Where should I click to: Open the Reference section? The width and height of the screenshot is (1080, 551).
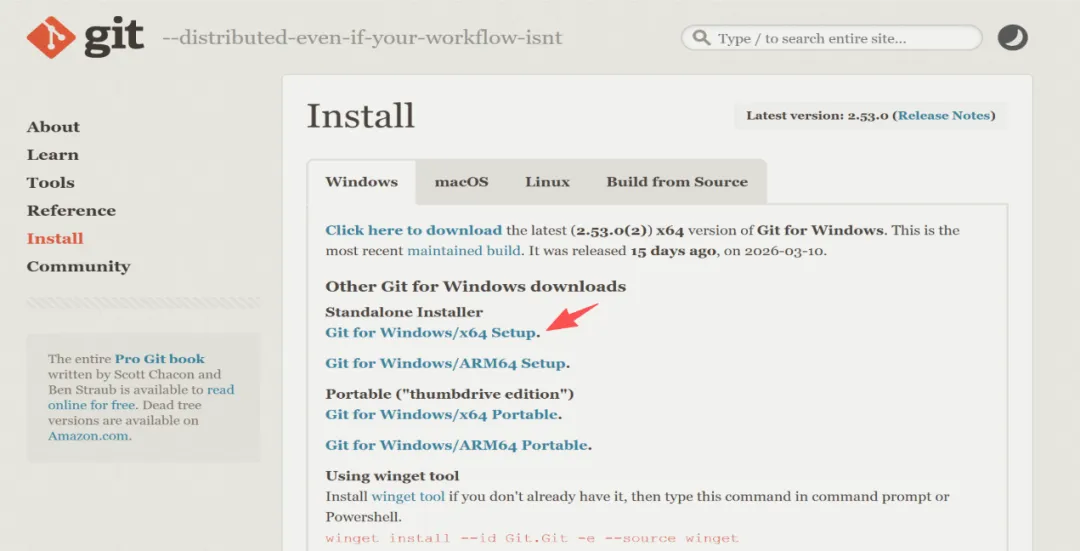point(71,211)
